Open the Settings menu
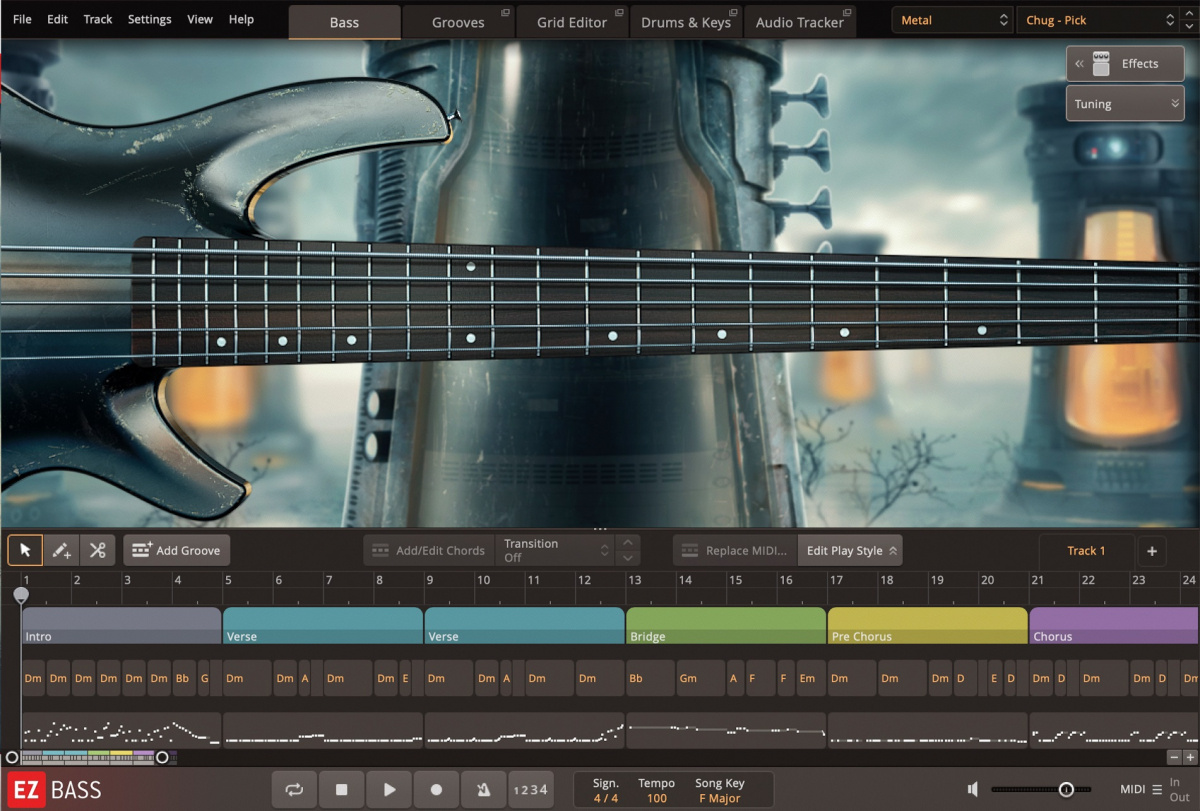Viewport: 1200px width, 811px height. coord(149,19)
